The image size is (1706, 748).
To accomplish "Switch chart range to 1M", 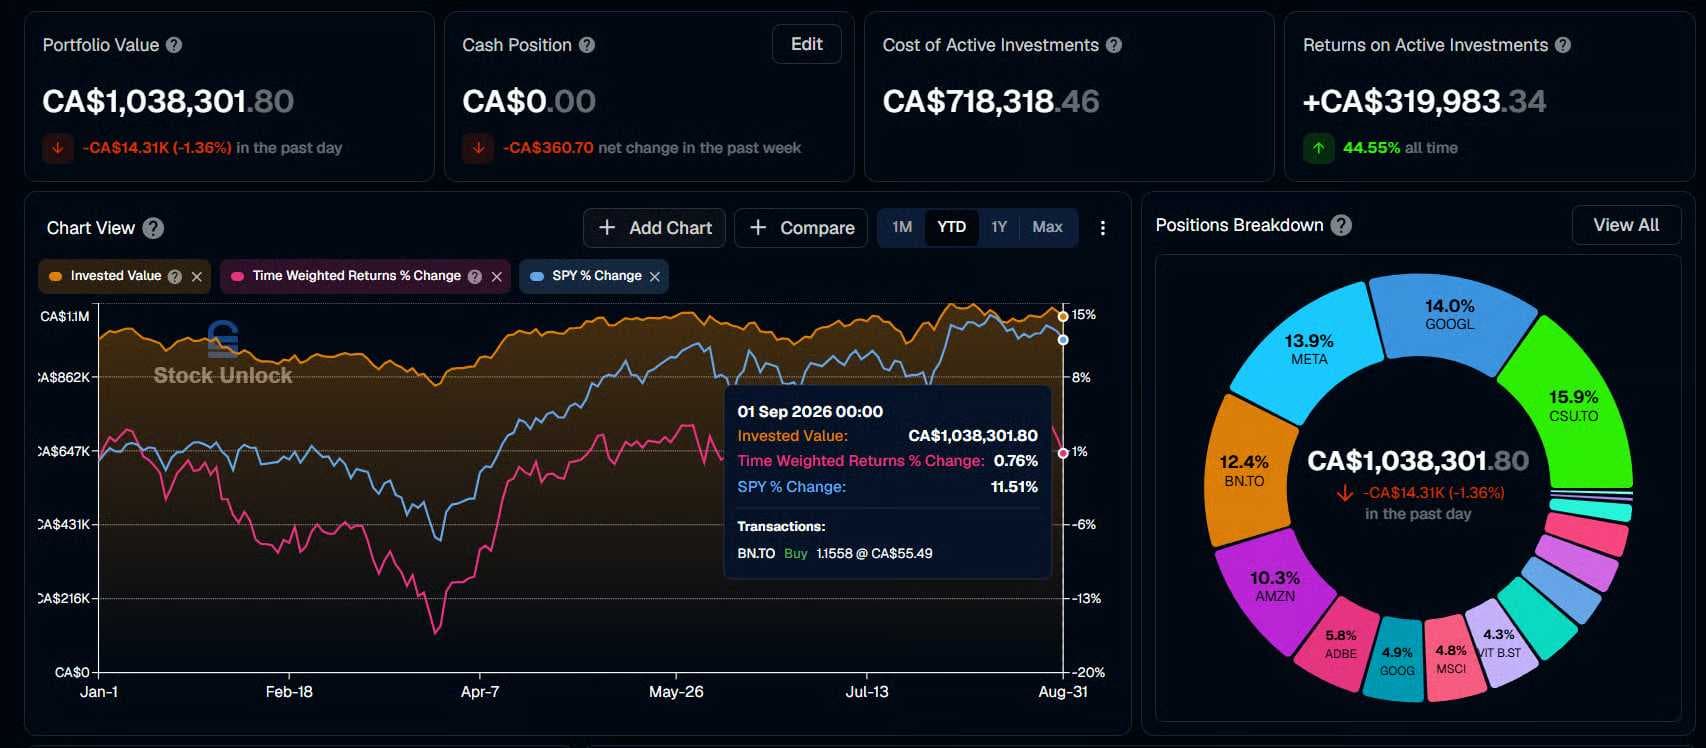I will (x=902, y=228).
